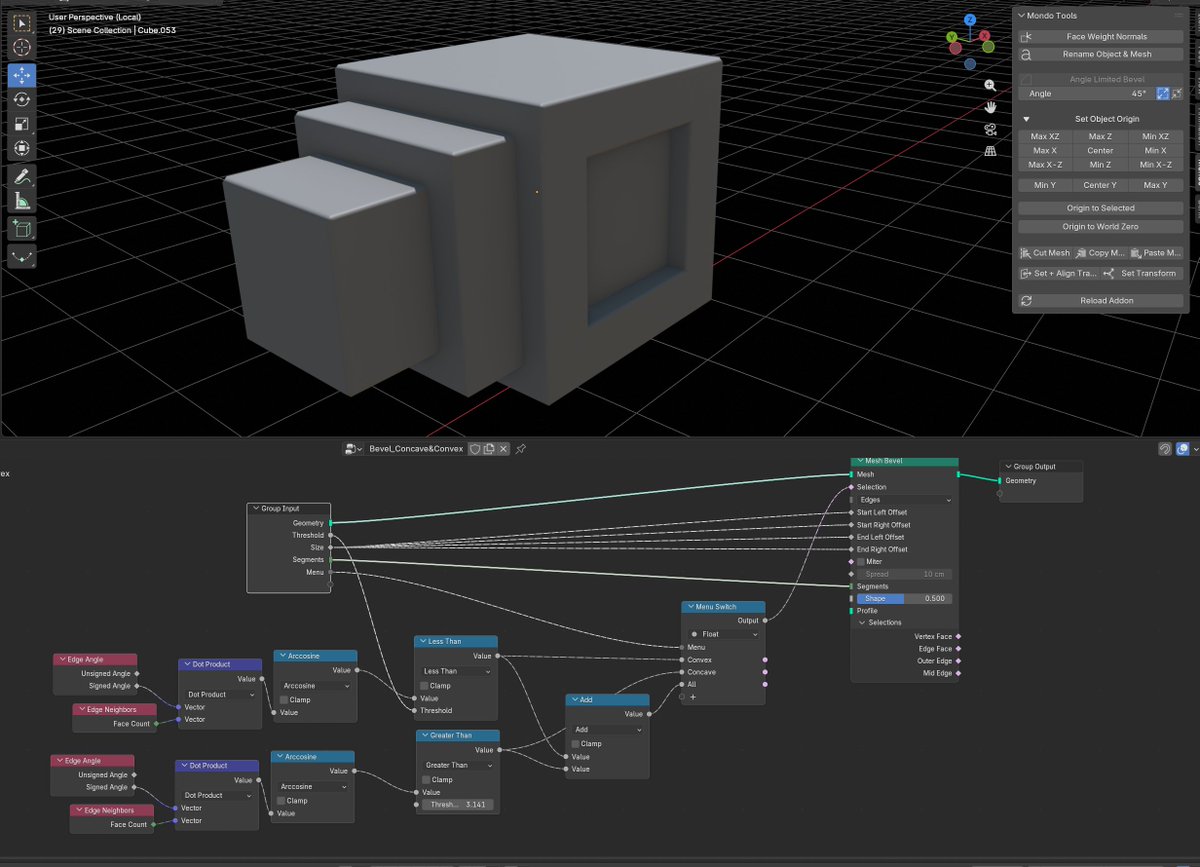The height and width of the screenshot is (867, 1200).
Task: Activate the 3D Cursor tool
Action: click(22, 47)
